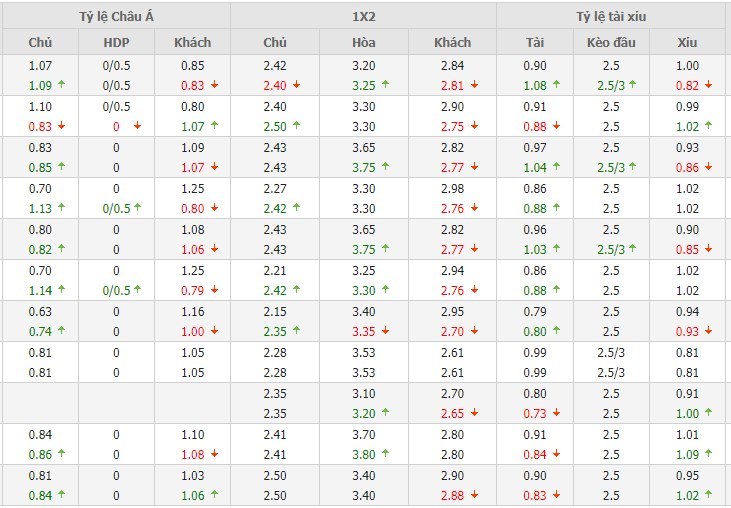Select the 1X2 column group header
Viewport: 731px width, 508px height.
tap(365, 16)
